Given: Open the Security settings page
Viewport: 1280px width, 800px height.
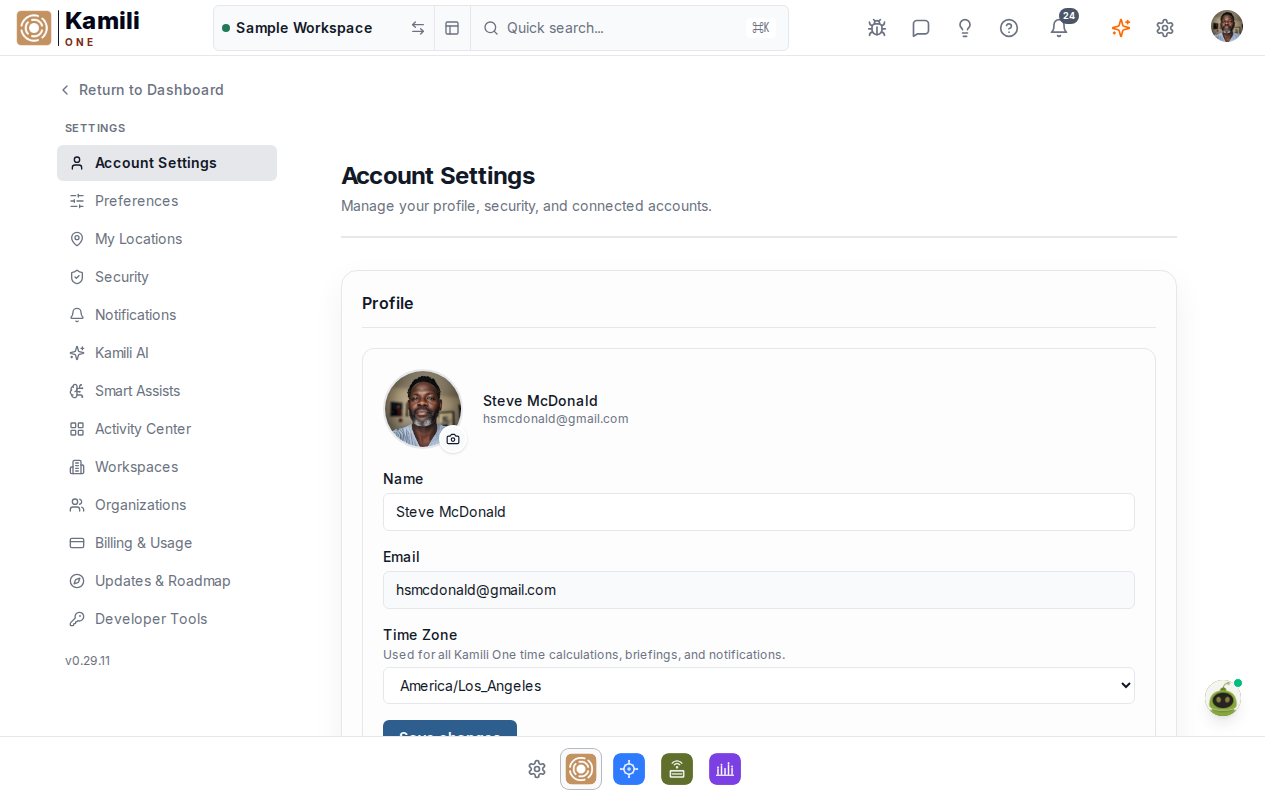Looking at the screenshot, I should click(167, 277).
